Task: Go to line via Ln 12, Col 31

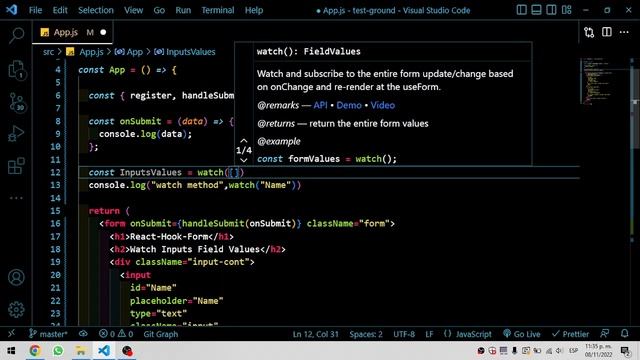Action: coord(316,334)
